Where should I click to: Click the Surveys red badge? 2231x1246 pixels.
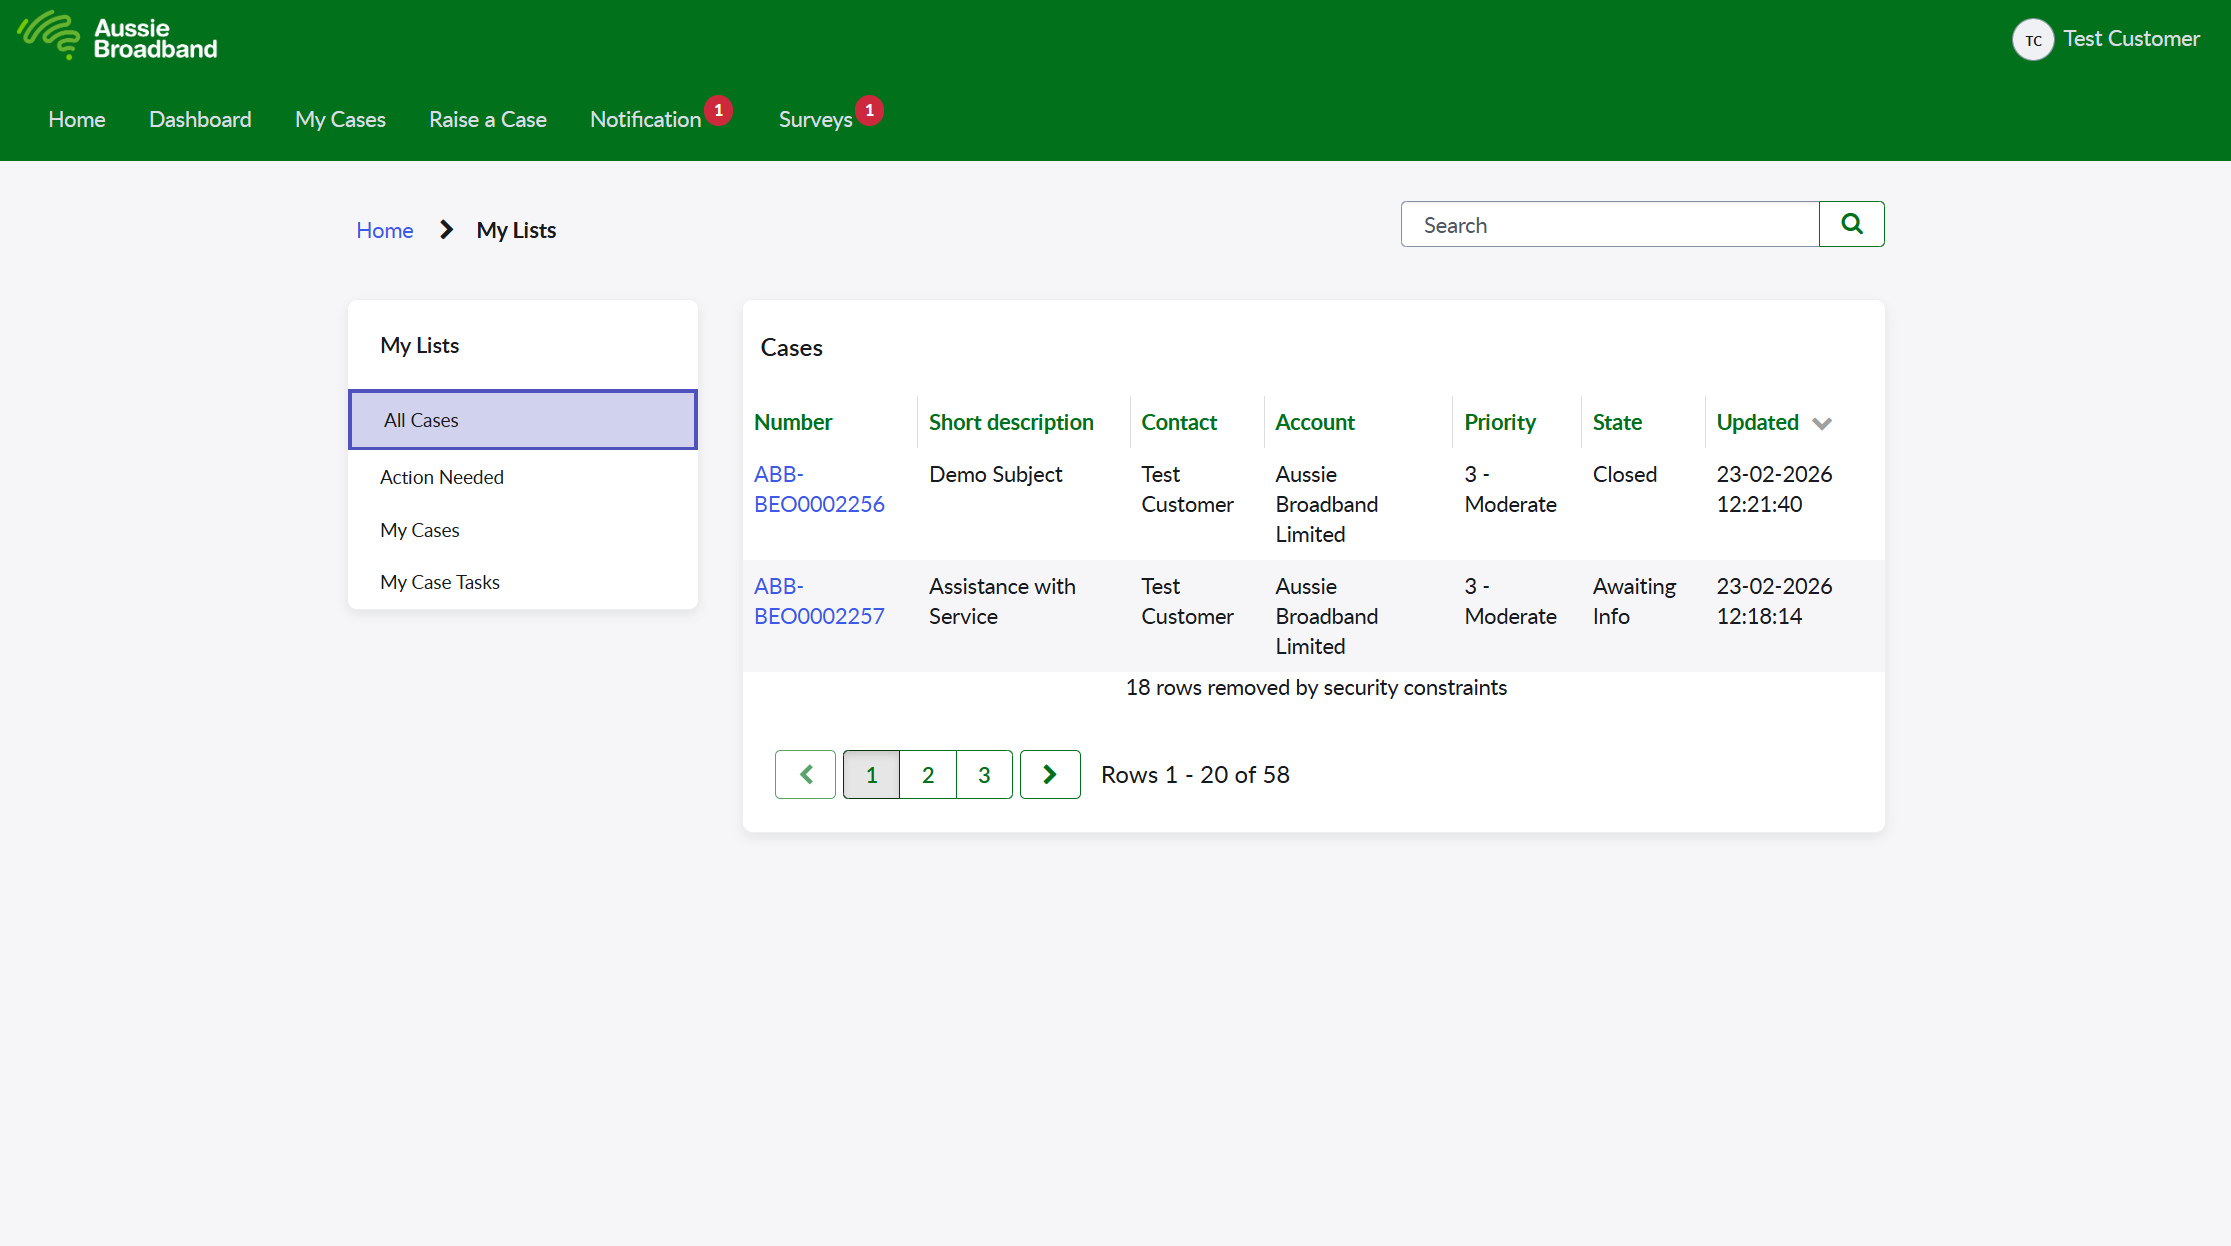(869, 110)
